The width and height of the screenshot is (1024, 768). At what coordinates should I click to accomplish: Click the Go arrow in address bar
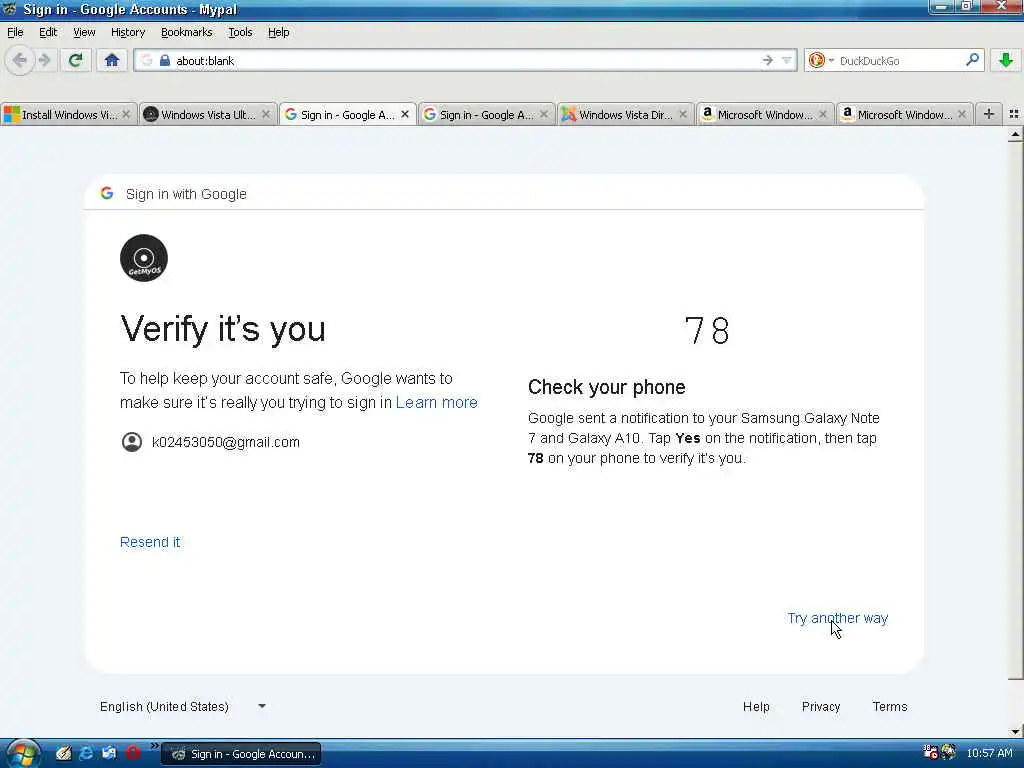pyautogui.click(x=767, y=61)
